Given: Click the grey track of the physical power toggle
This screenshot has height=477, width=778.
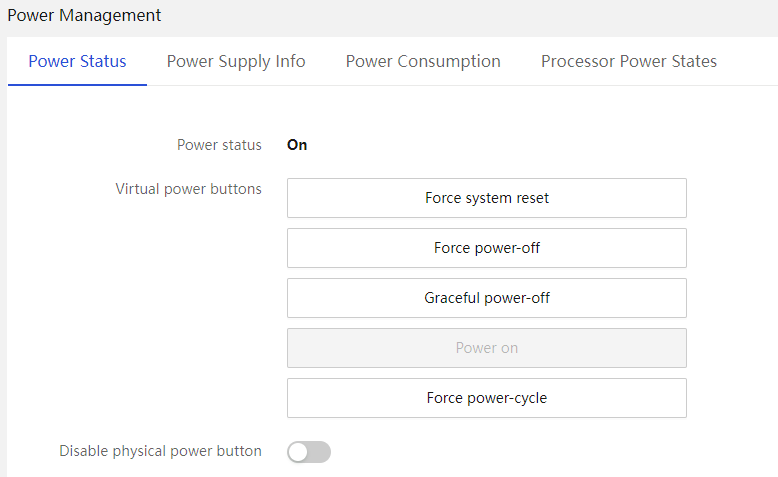Looking at the screenshot, I should [x=320, y=452].
